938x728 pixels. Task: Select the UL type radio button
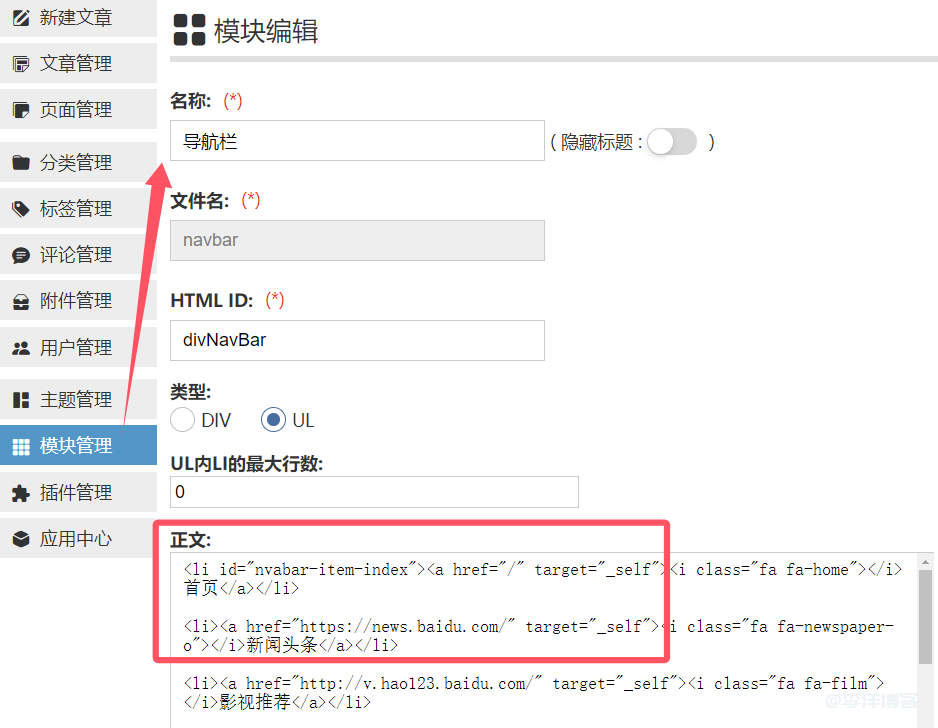coord(273,420)
